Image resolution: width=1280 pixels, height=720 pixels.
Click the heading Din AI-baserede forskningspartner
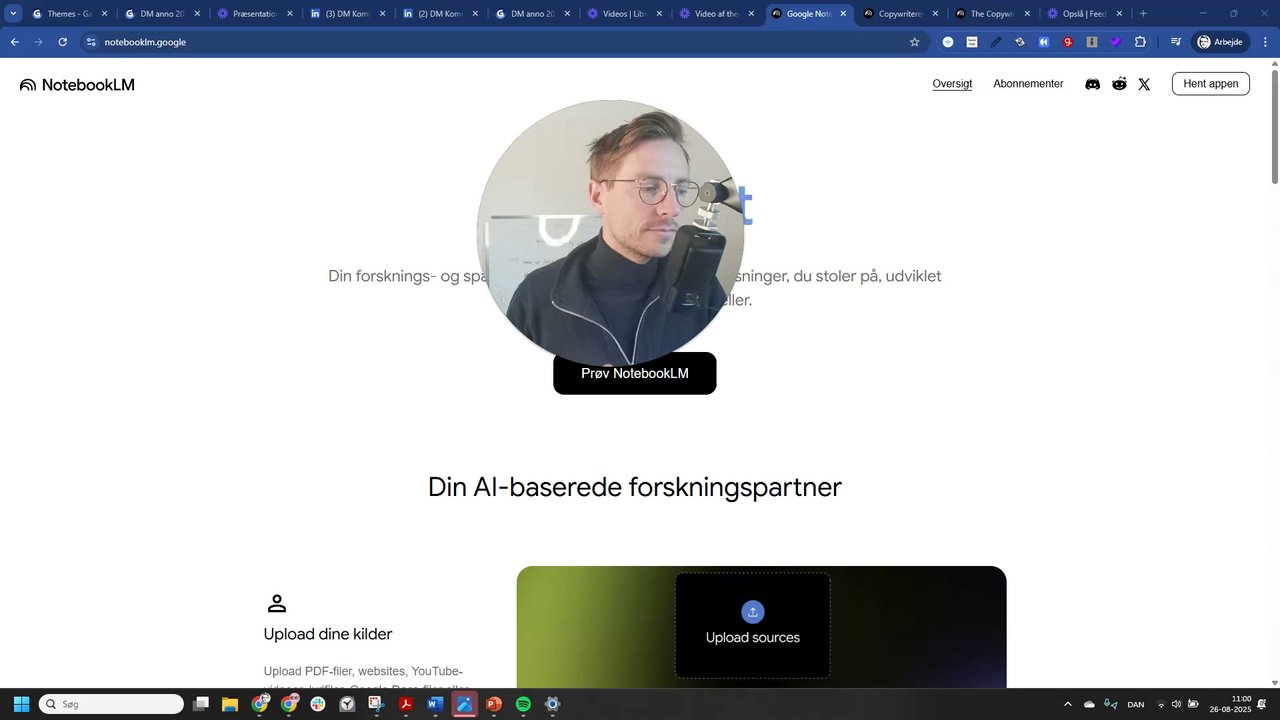pyautogui.click(x=635, y=487)
